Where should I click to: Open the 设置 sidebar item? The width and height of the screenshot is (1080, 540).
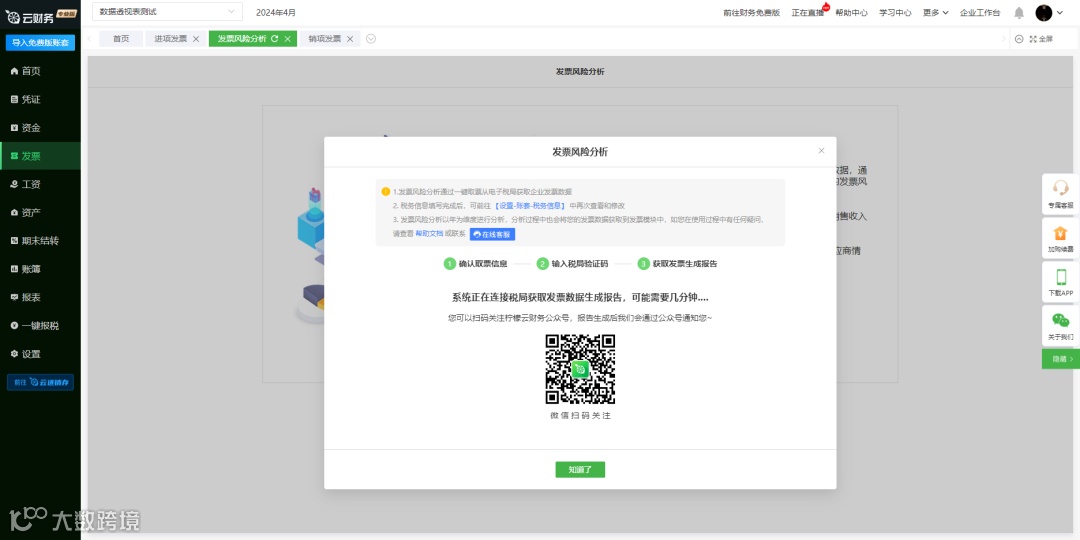40,353
